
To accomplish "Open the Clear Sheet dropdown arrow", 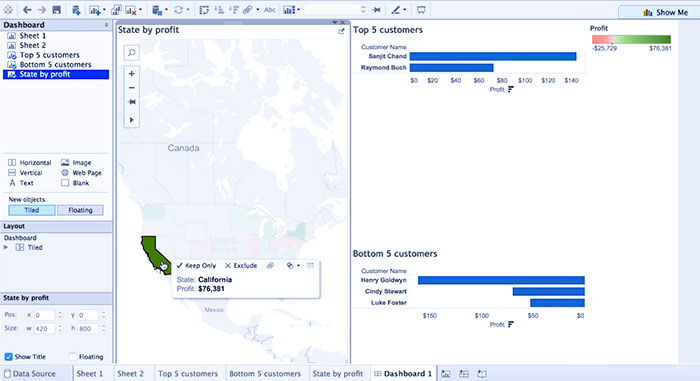I will point(140,9).
